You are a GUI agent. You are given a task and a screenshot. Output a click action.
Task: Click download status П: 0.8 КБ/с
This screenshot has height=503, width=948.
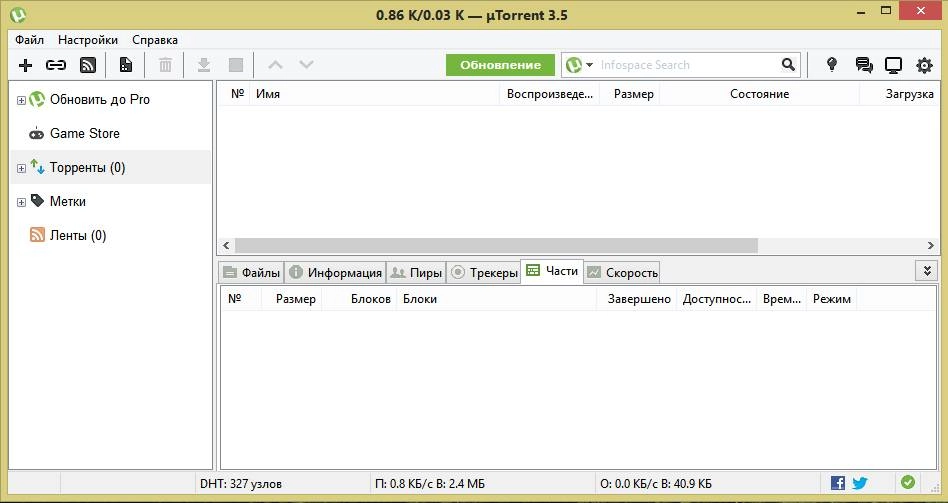(x=430, y=484)
